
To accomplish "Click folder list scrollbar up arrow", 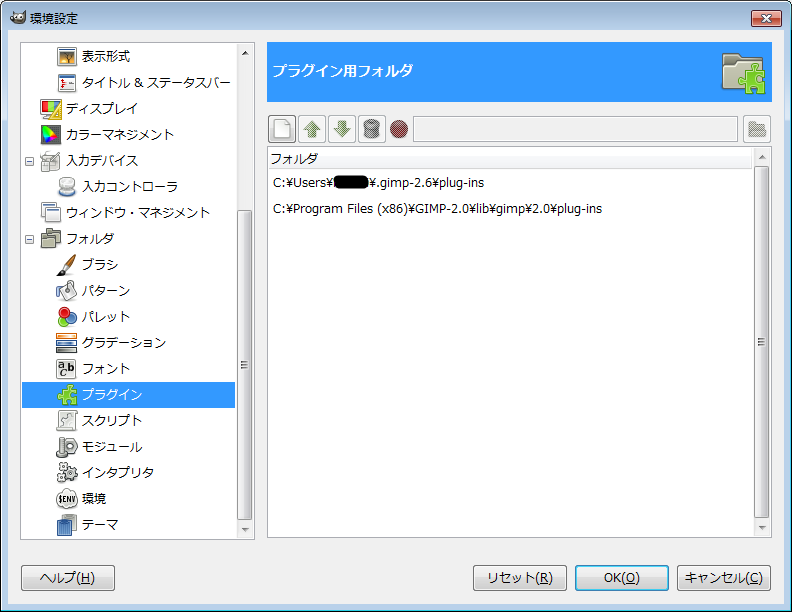I will [x=762, y=158].
